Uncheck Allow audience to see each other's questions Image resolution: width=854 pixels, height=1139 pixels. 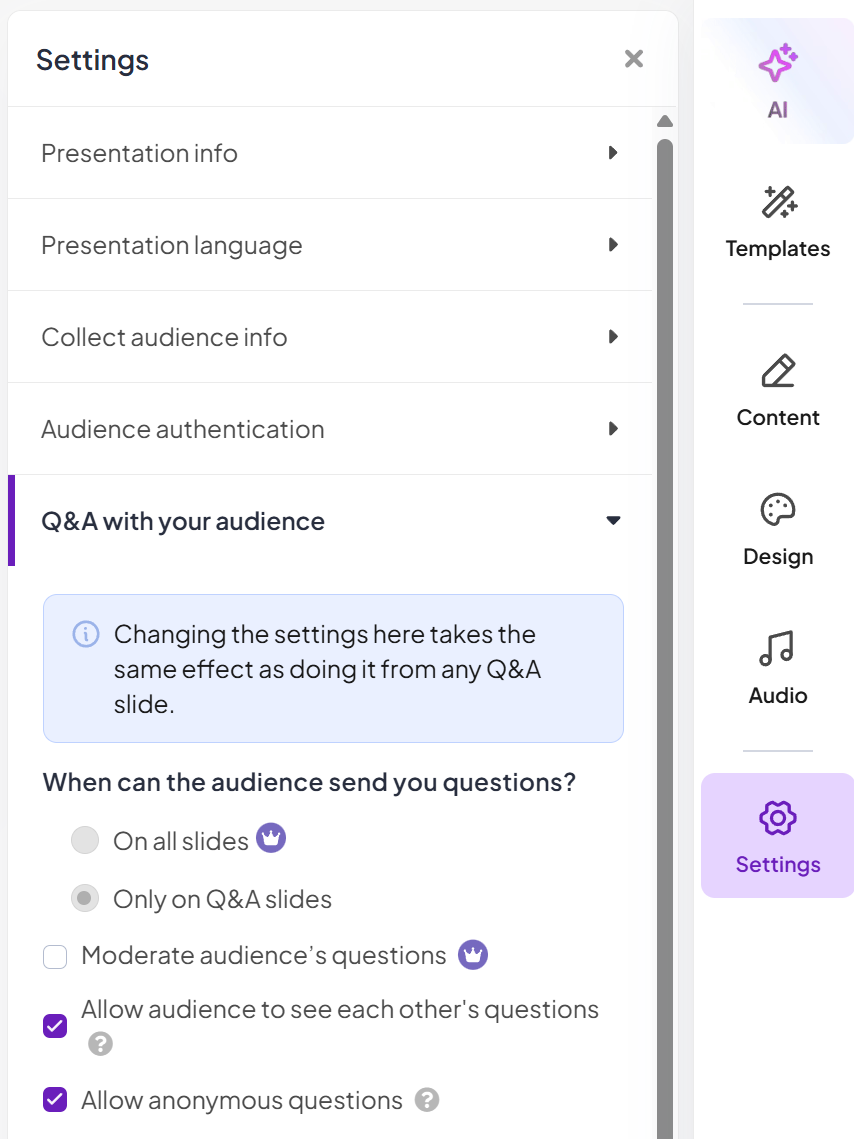[55, 1026]
